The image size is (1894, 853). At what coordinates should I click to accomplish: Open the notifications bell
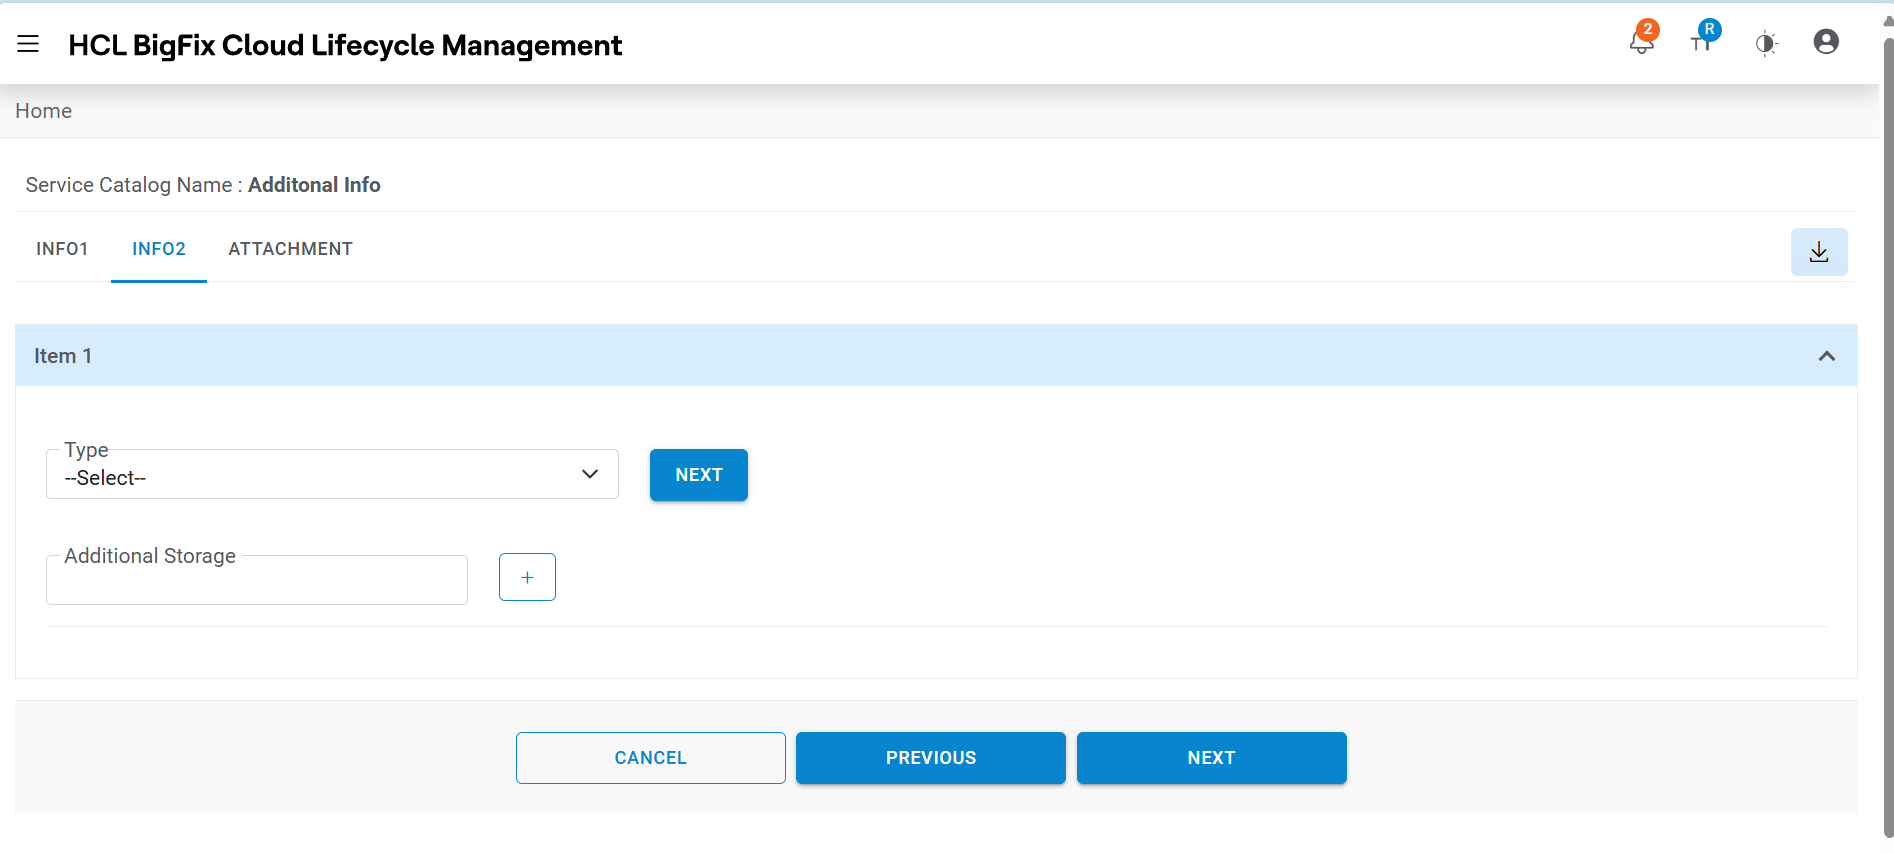pyautogui.click(x=1641, y=43)
